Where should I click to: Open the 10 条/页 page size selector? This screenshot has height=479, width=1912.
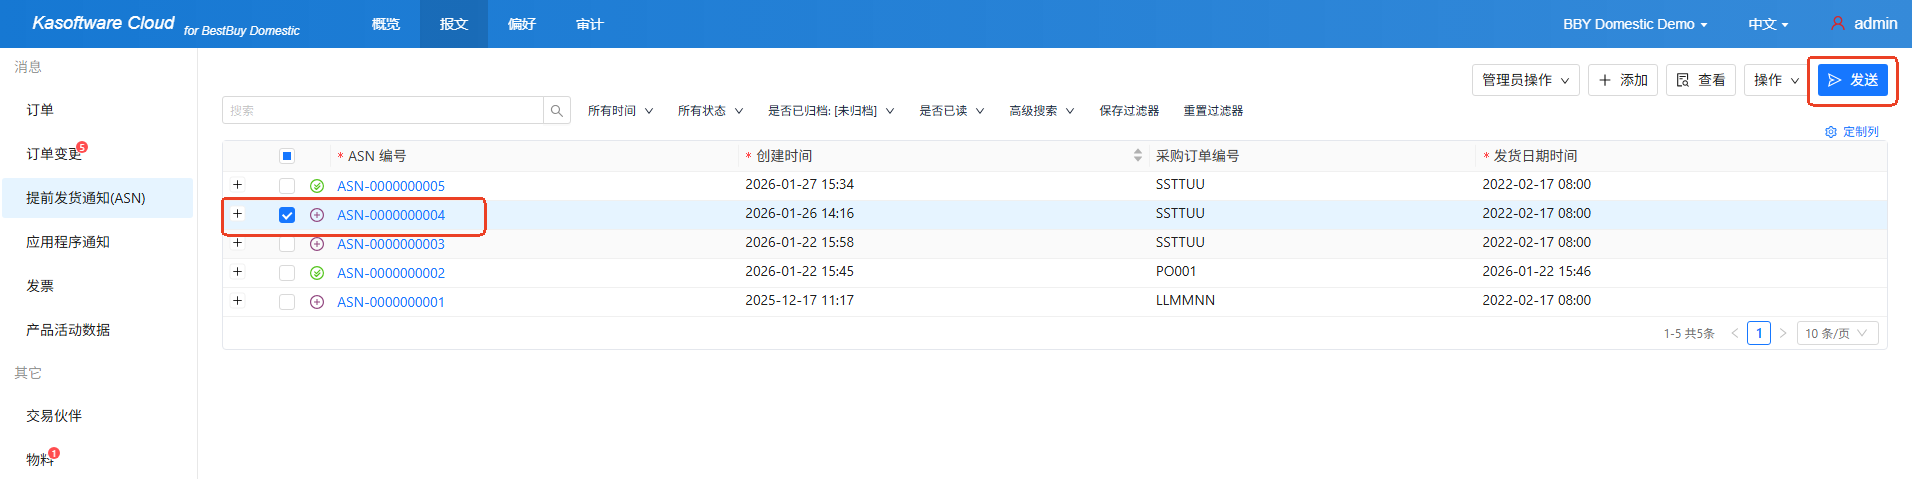1837,333
